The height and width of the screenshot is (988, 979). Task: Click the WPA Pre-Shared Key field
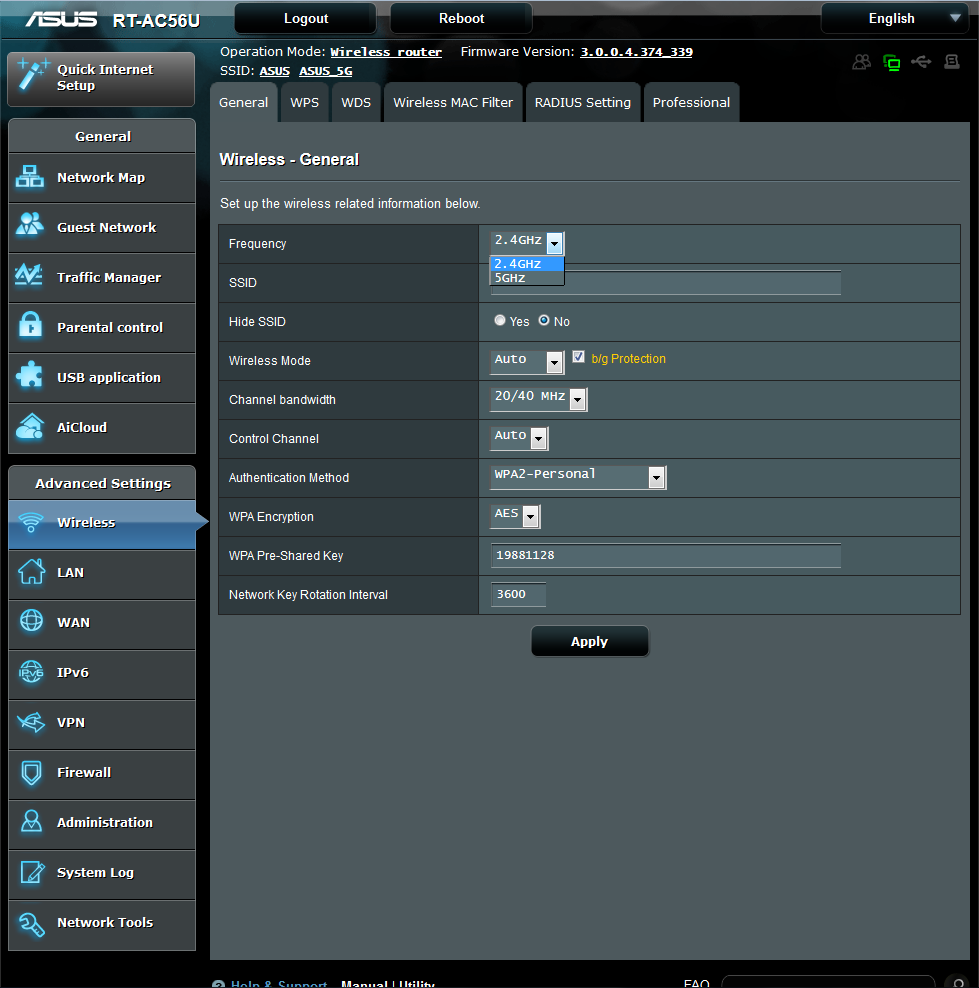666,555
